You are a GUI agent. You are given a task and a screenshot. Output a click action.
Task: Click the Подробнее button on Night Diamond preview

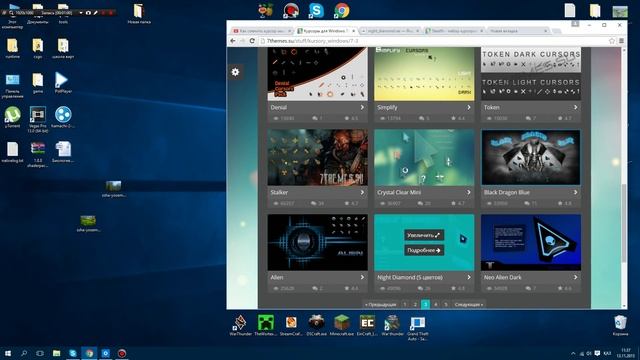point(424,250)
